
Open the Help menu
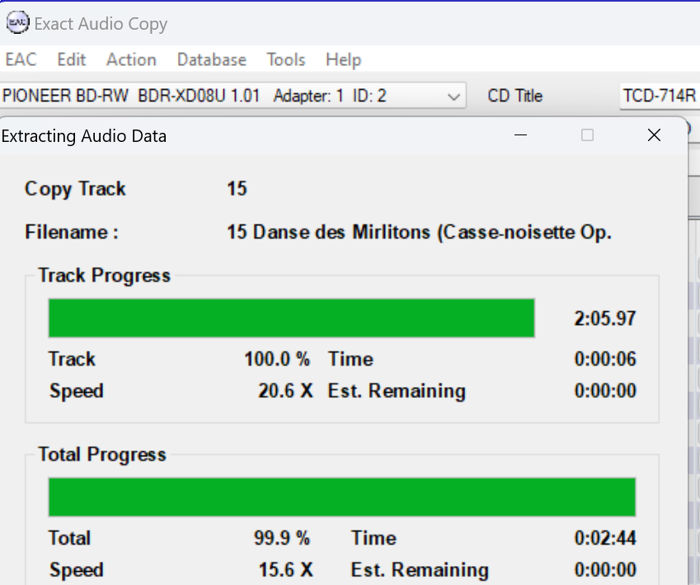point(343,60)
